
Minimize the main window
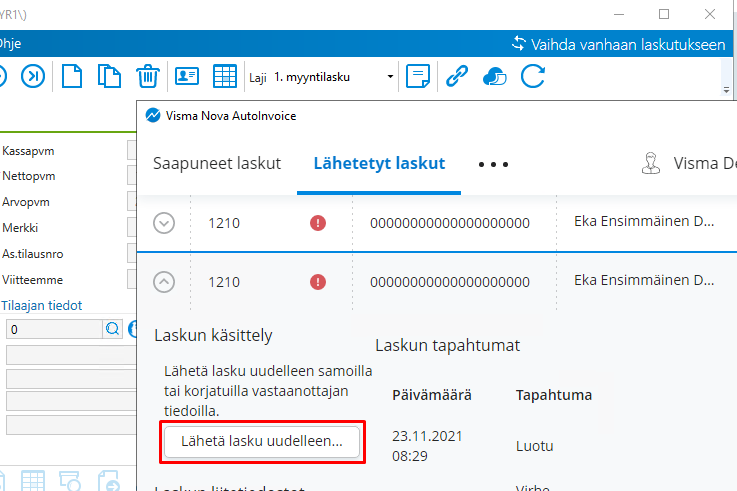coord(619,14)
